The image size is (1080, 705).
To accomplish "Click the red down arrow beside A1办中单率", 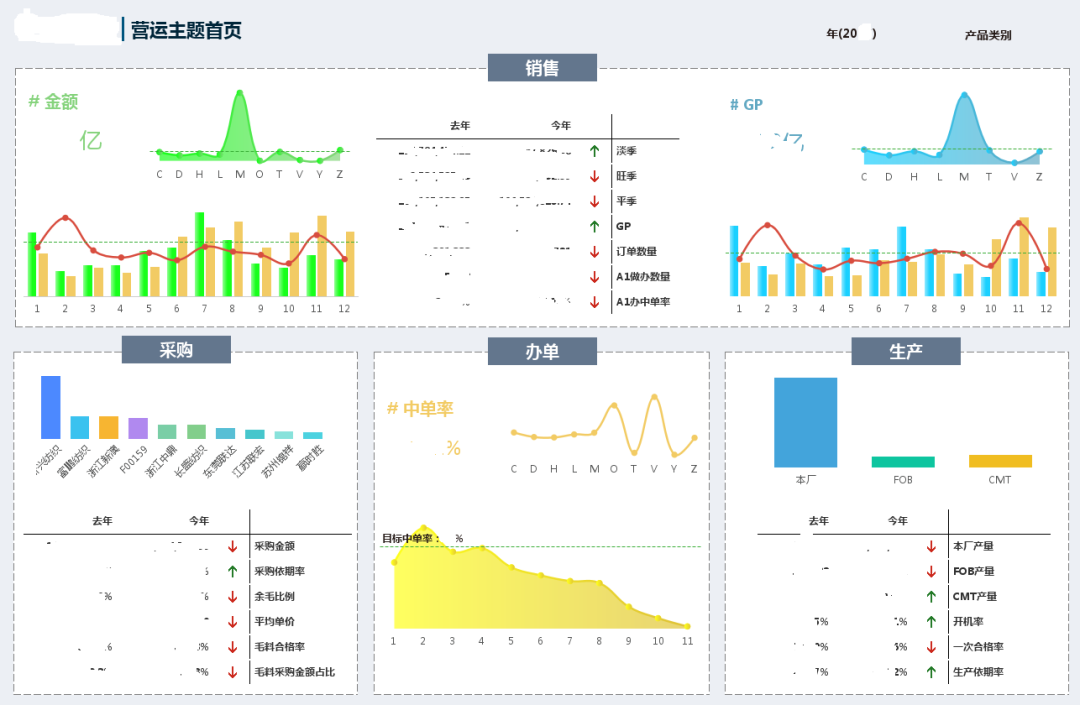I will click(594, 302).
